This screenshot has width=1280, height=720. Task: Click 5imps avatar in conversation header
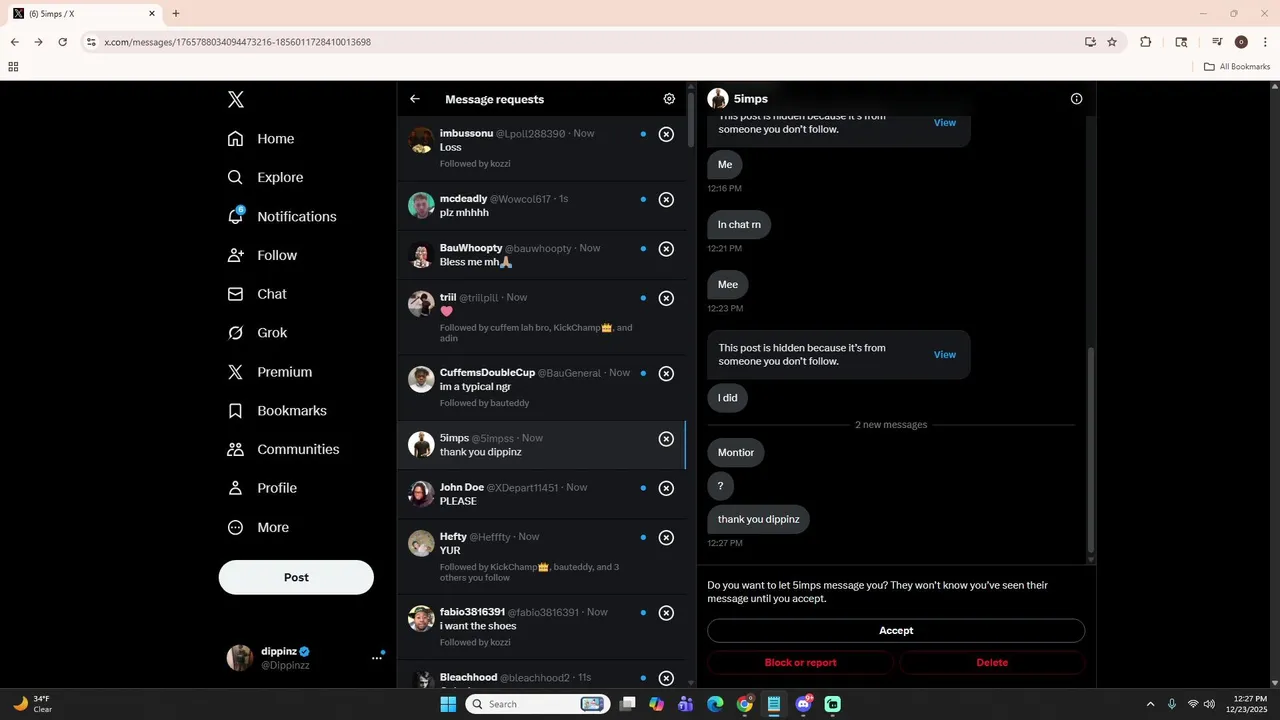coord(718,99)
